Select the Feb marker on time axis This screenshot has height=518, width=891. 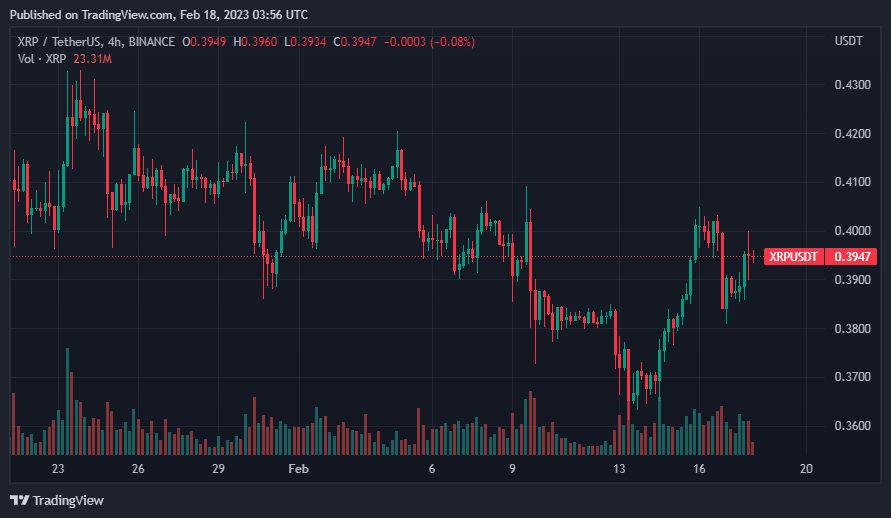[298, 469]
